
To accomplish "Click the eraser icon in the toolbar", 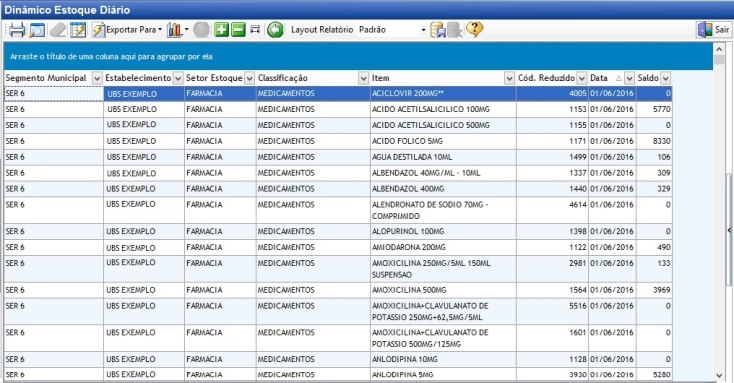I will click(x=58, y=30).
